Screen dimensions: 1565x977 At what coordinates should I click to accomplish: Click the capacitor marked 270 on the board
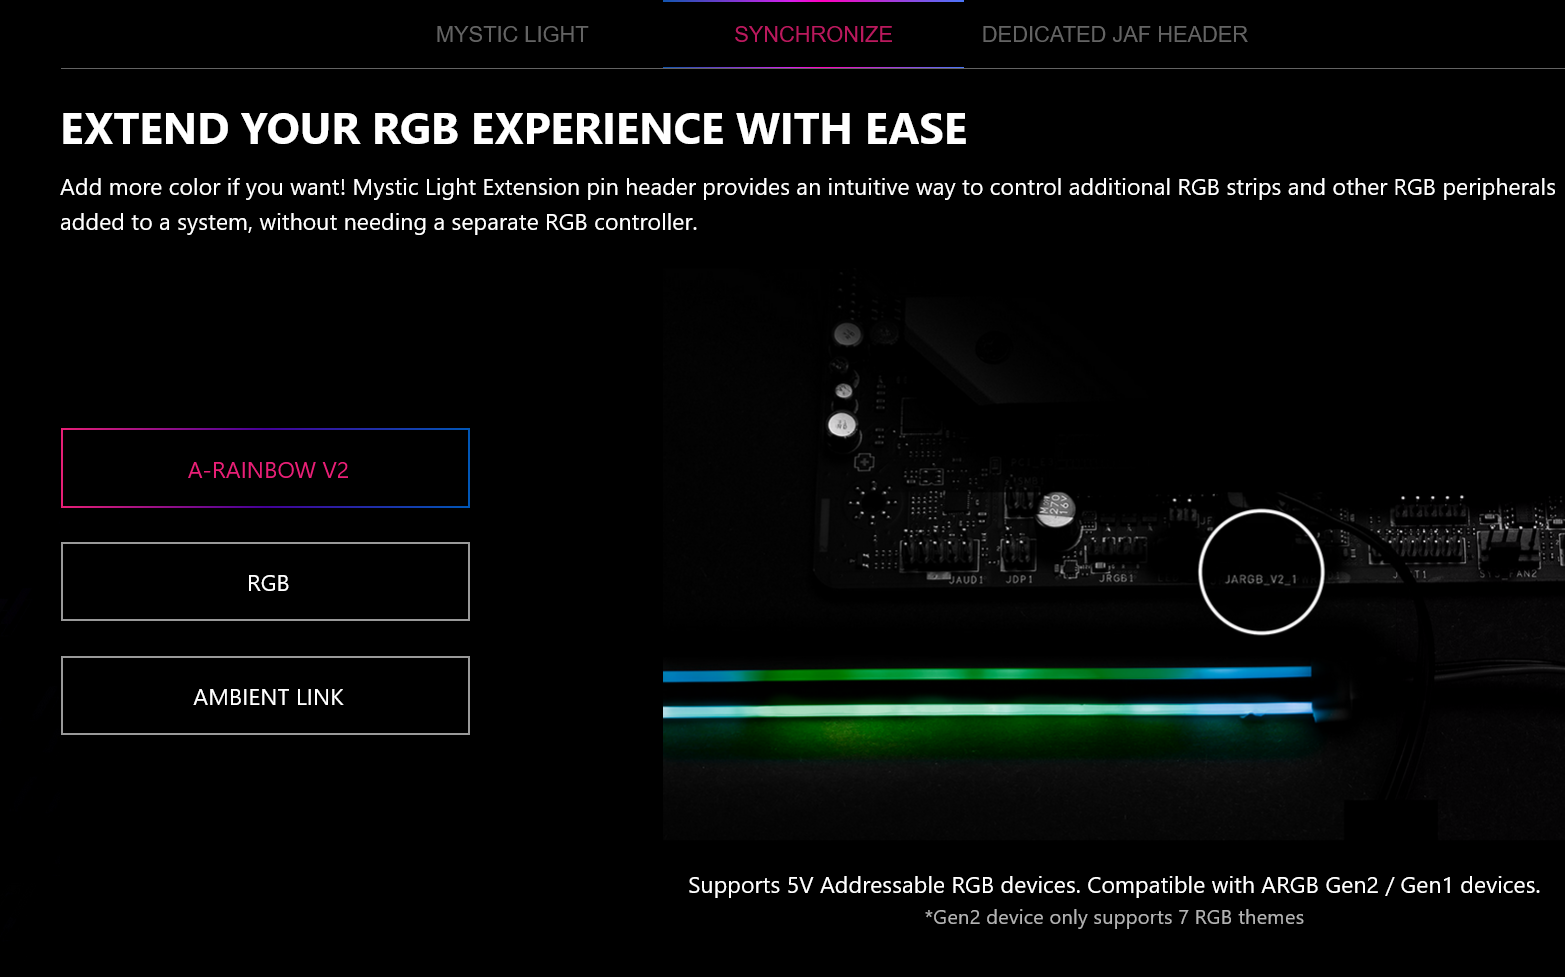coord(1056,508)
